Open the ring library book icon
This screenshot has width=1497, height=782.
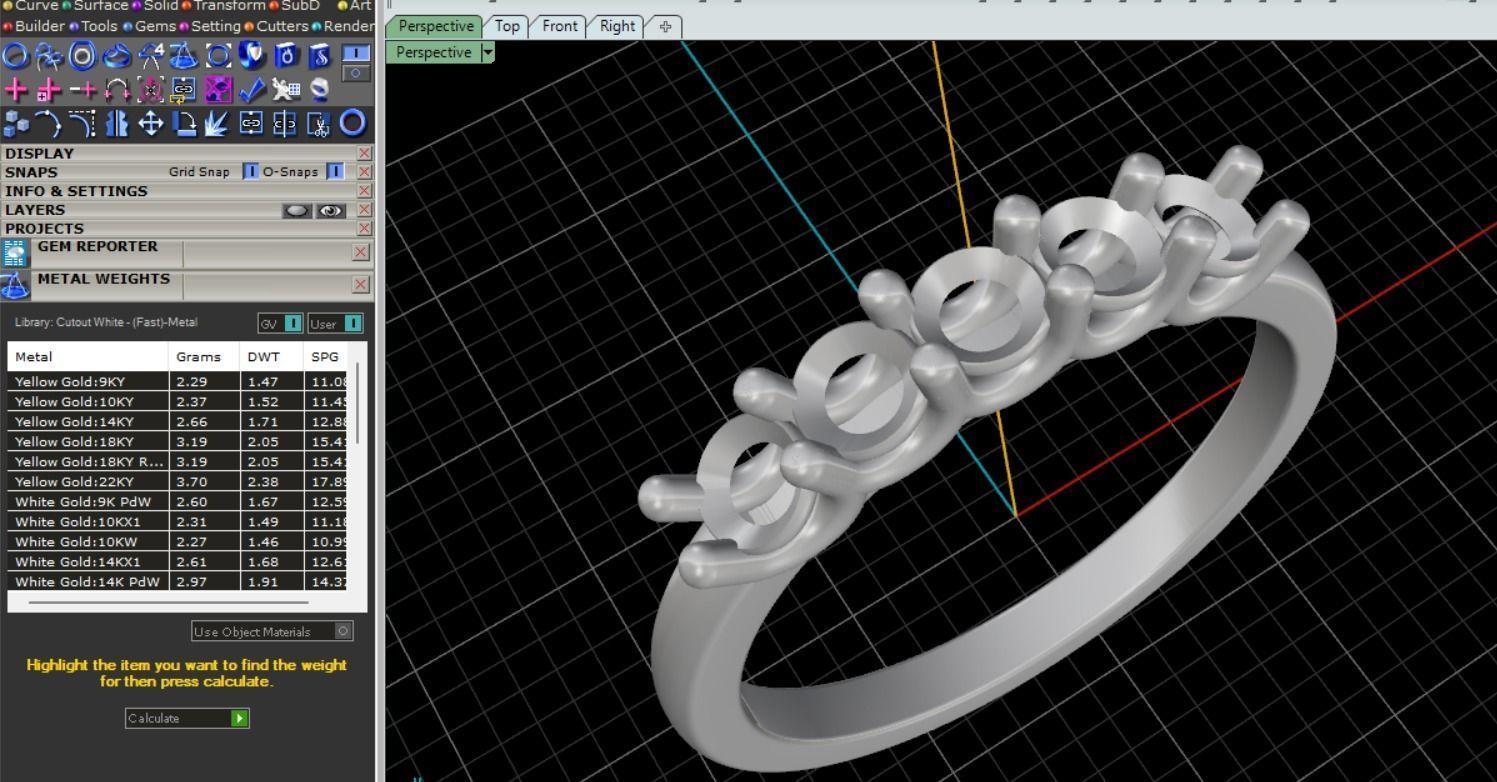[x=286, y=56]
